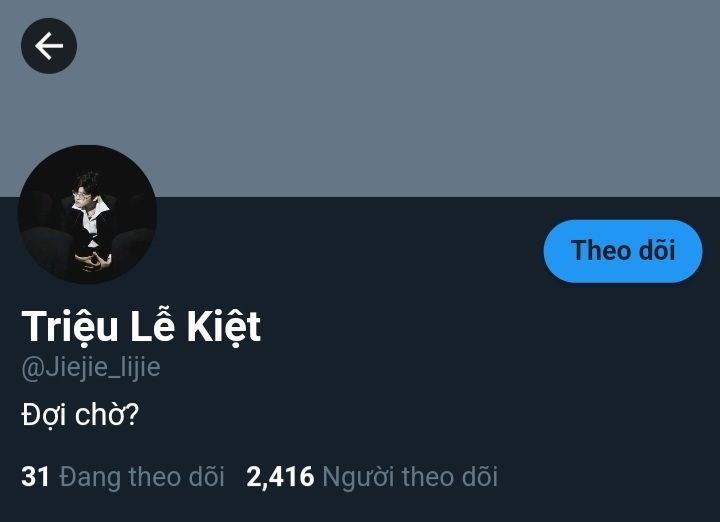The image size is (720, 522).
Task: Click the word Triệu in profile name
Action: pyautogui.click(x=70, y=326)
